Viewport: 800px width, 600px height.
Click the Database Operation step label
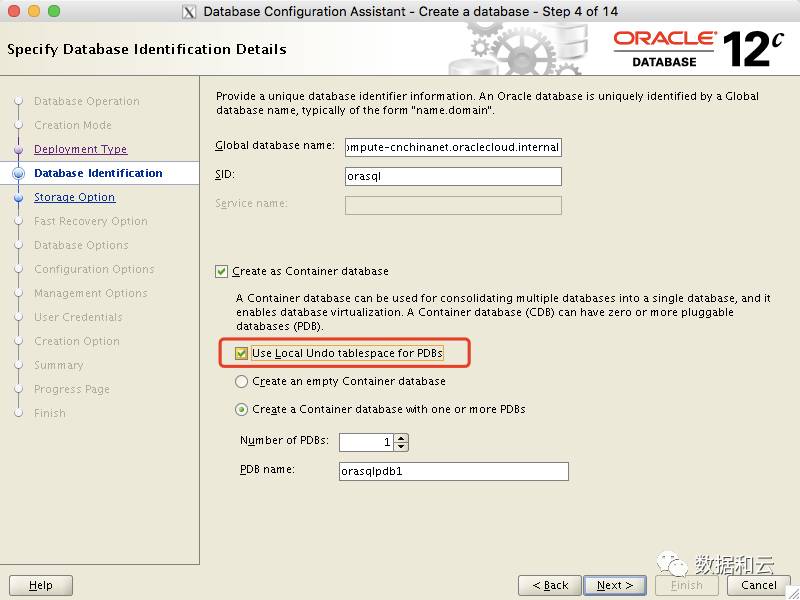tap(87, 101)
